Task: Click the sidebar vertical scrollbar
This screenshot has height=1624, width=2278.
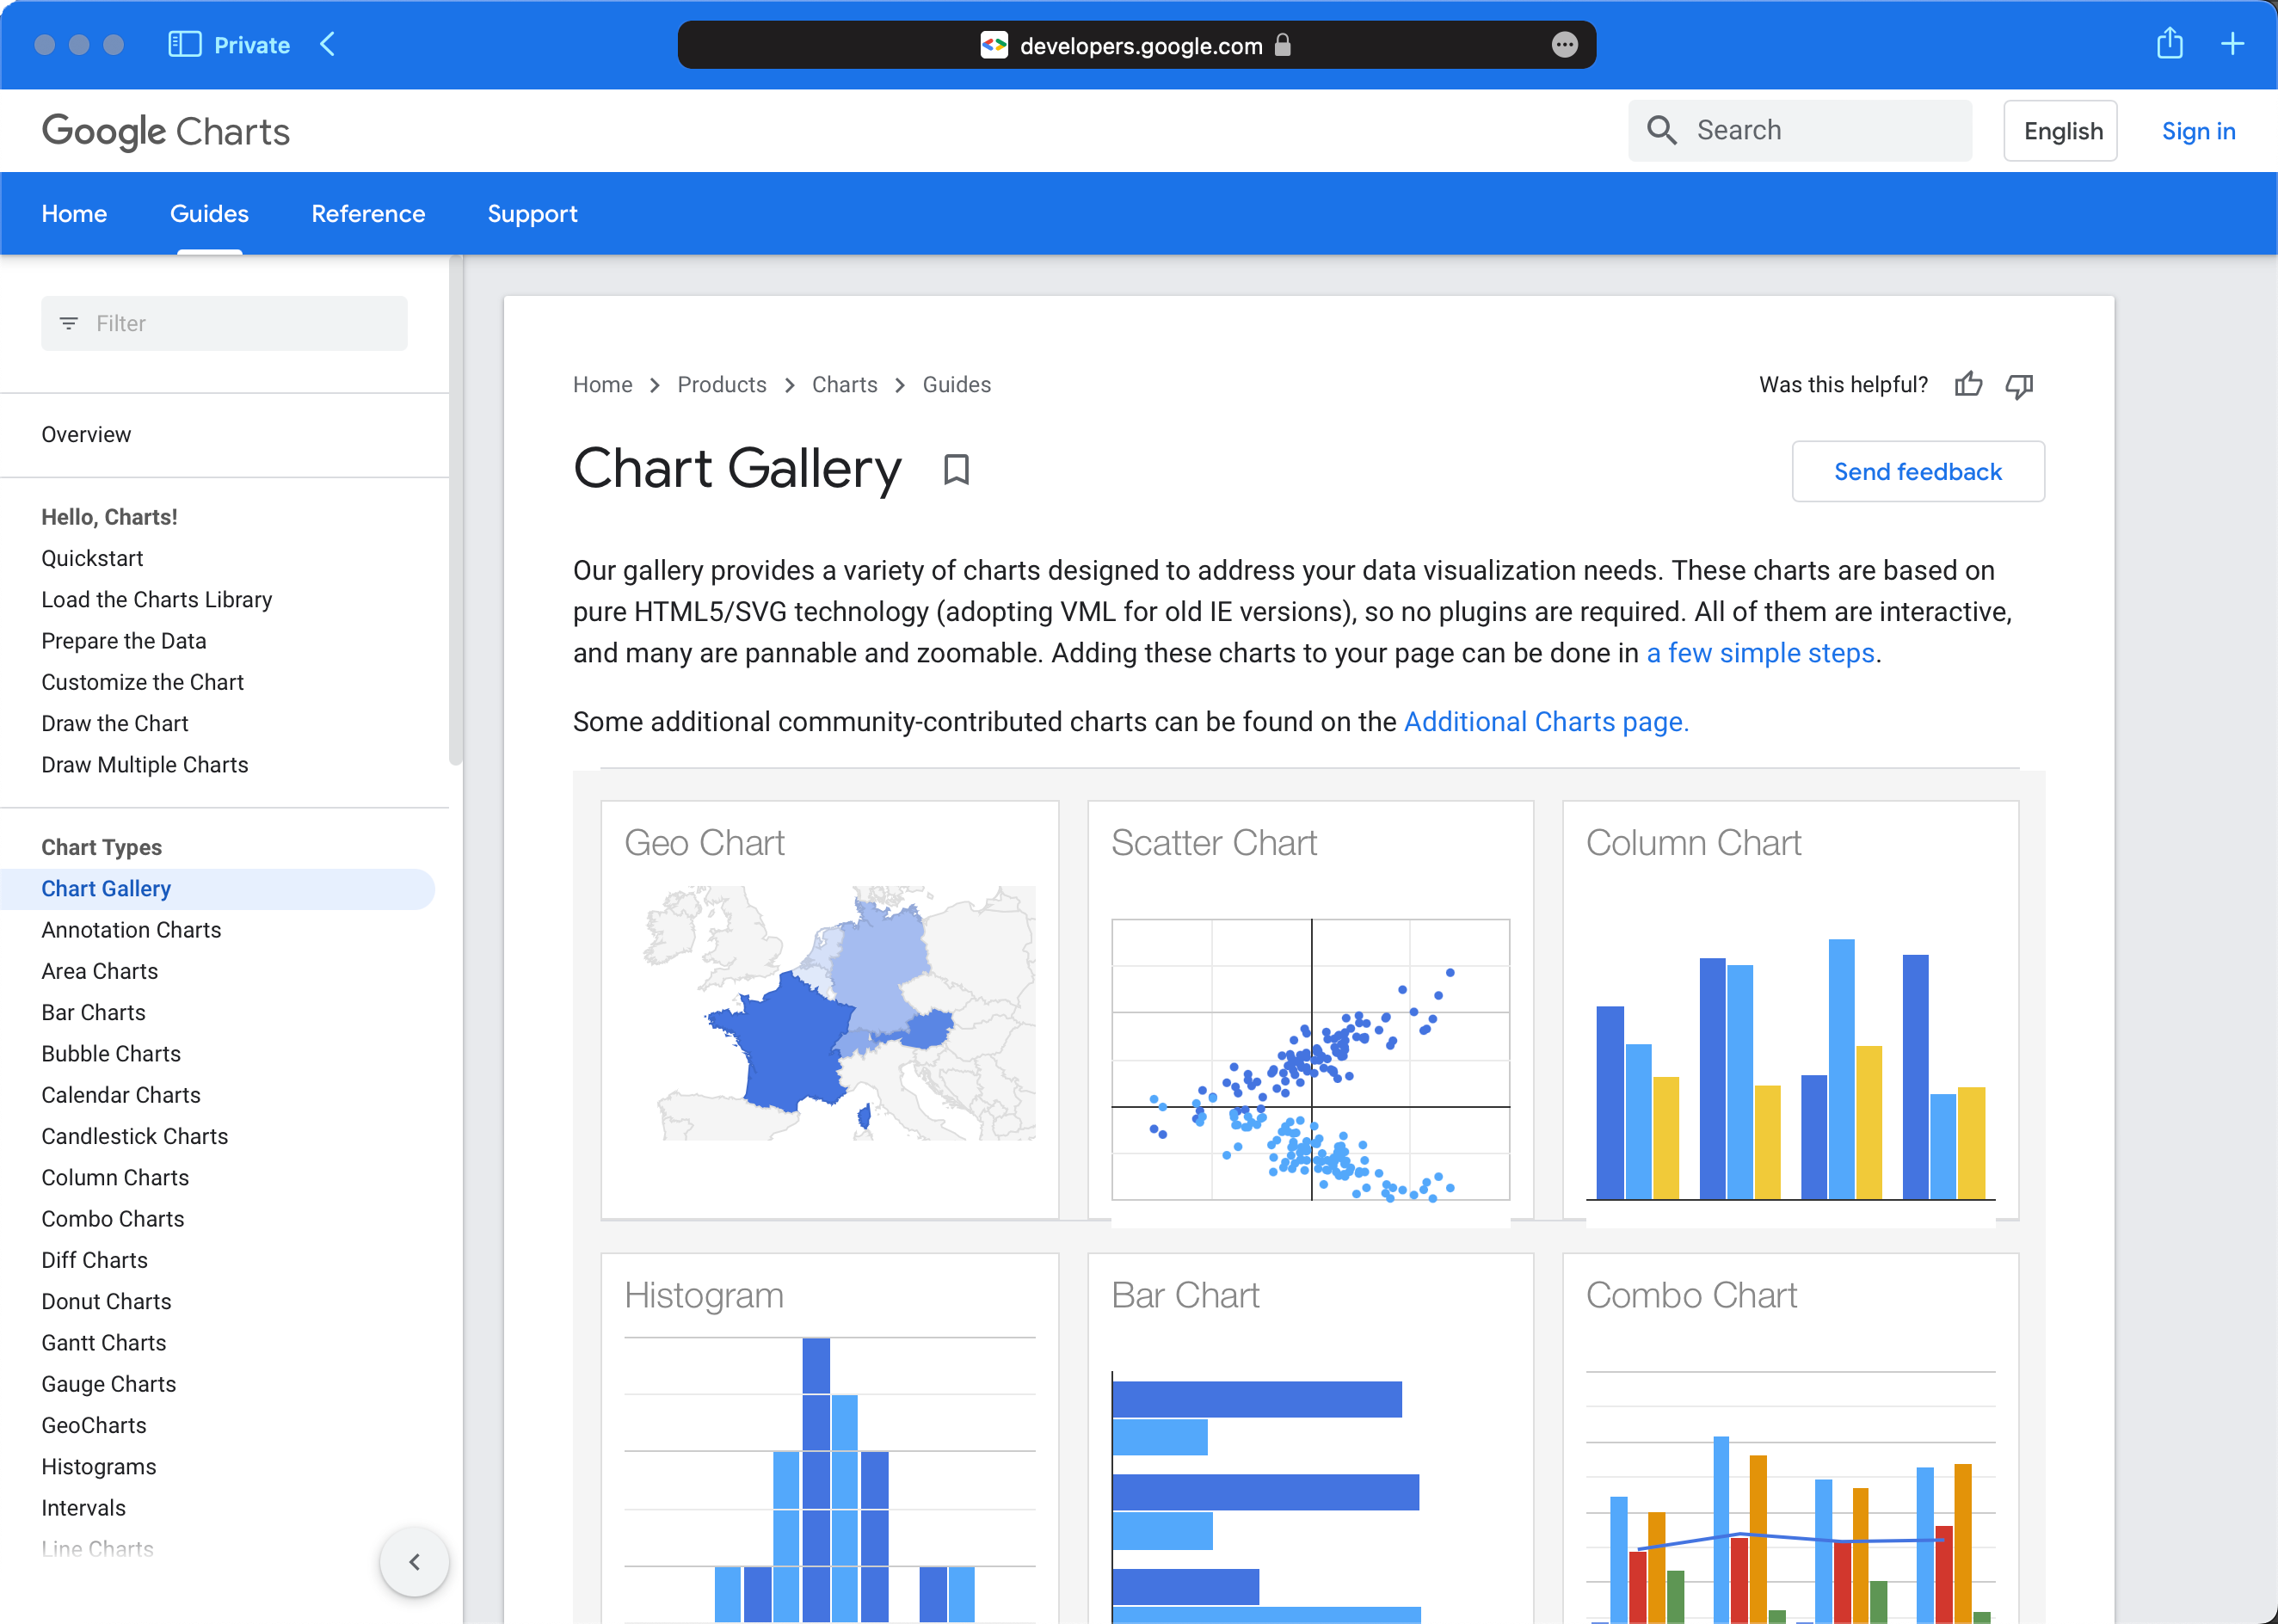Action: pos(456,510)
